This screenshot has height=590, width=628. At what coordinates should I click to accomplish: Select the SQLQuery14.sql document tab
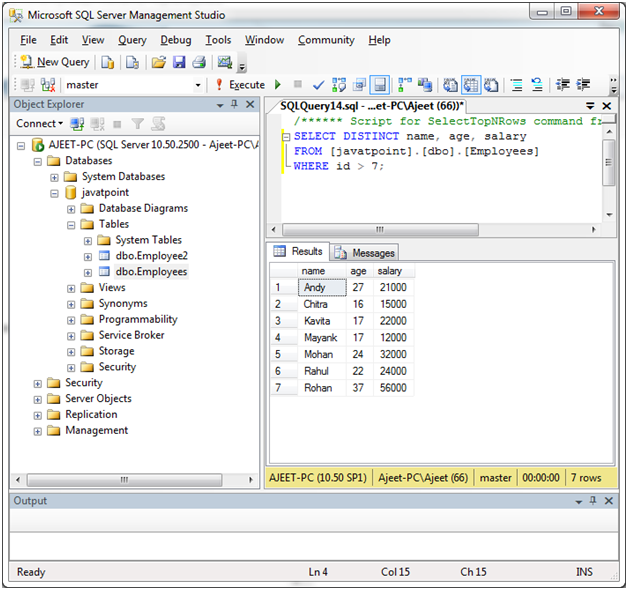tap(371, 106)
